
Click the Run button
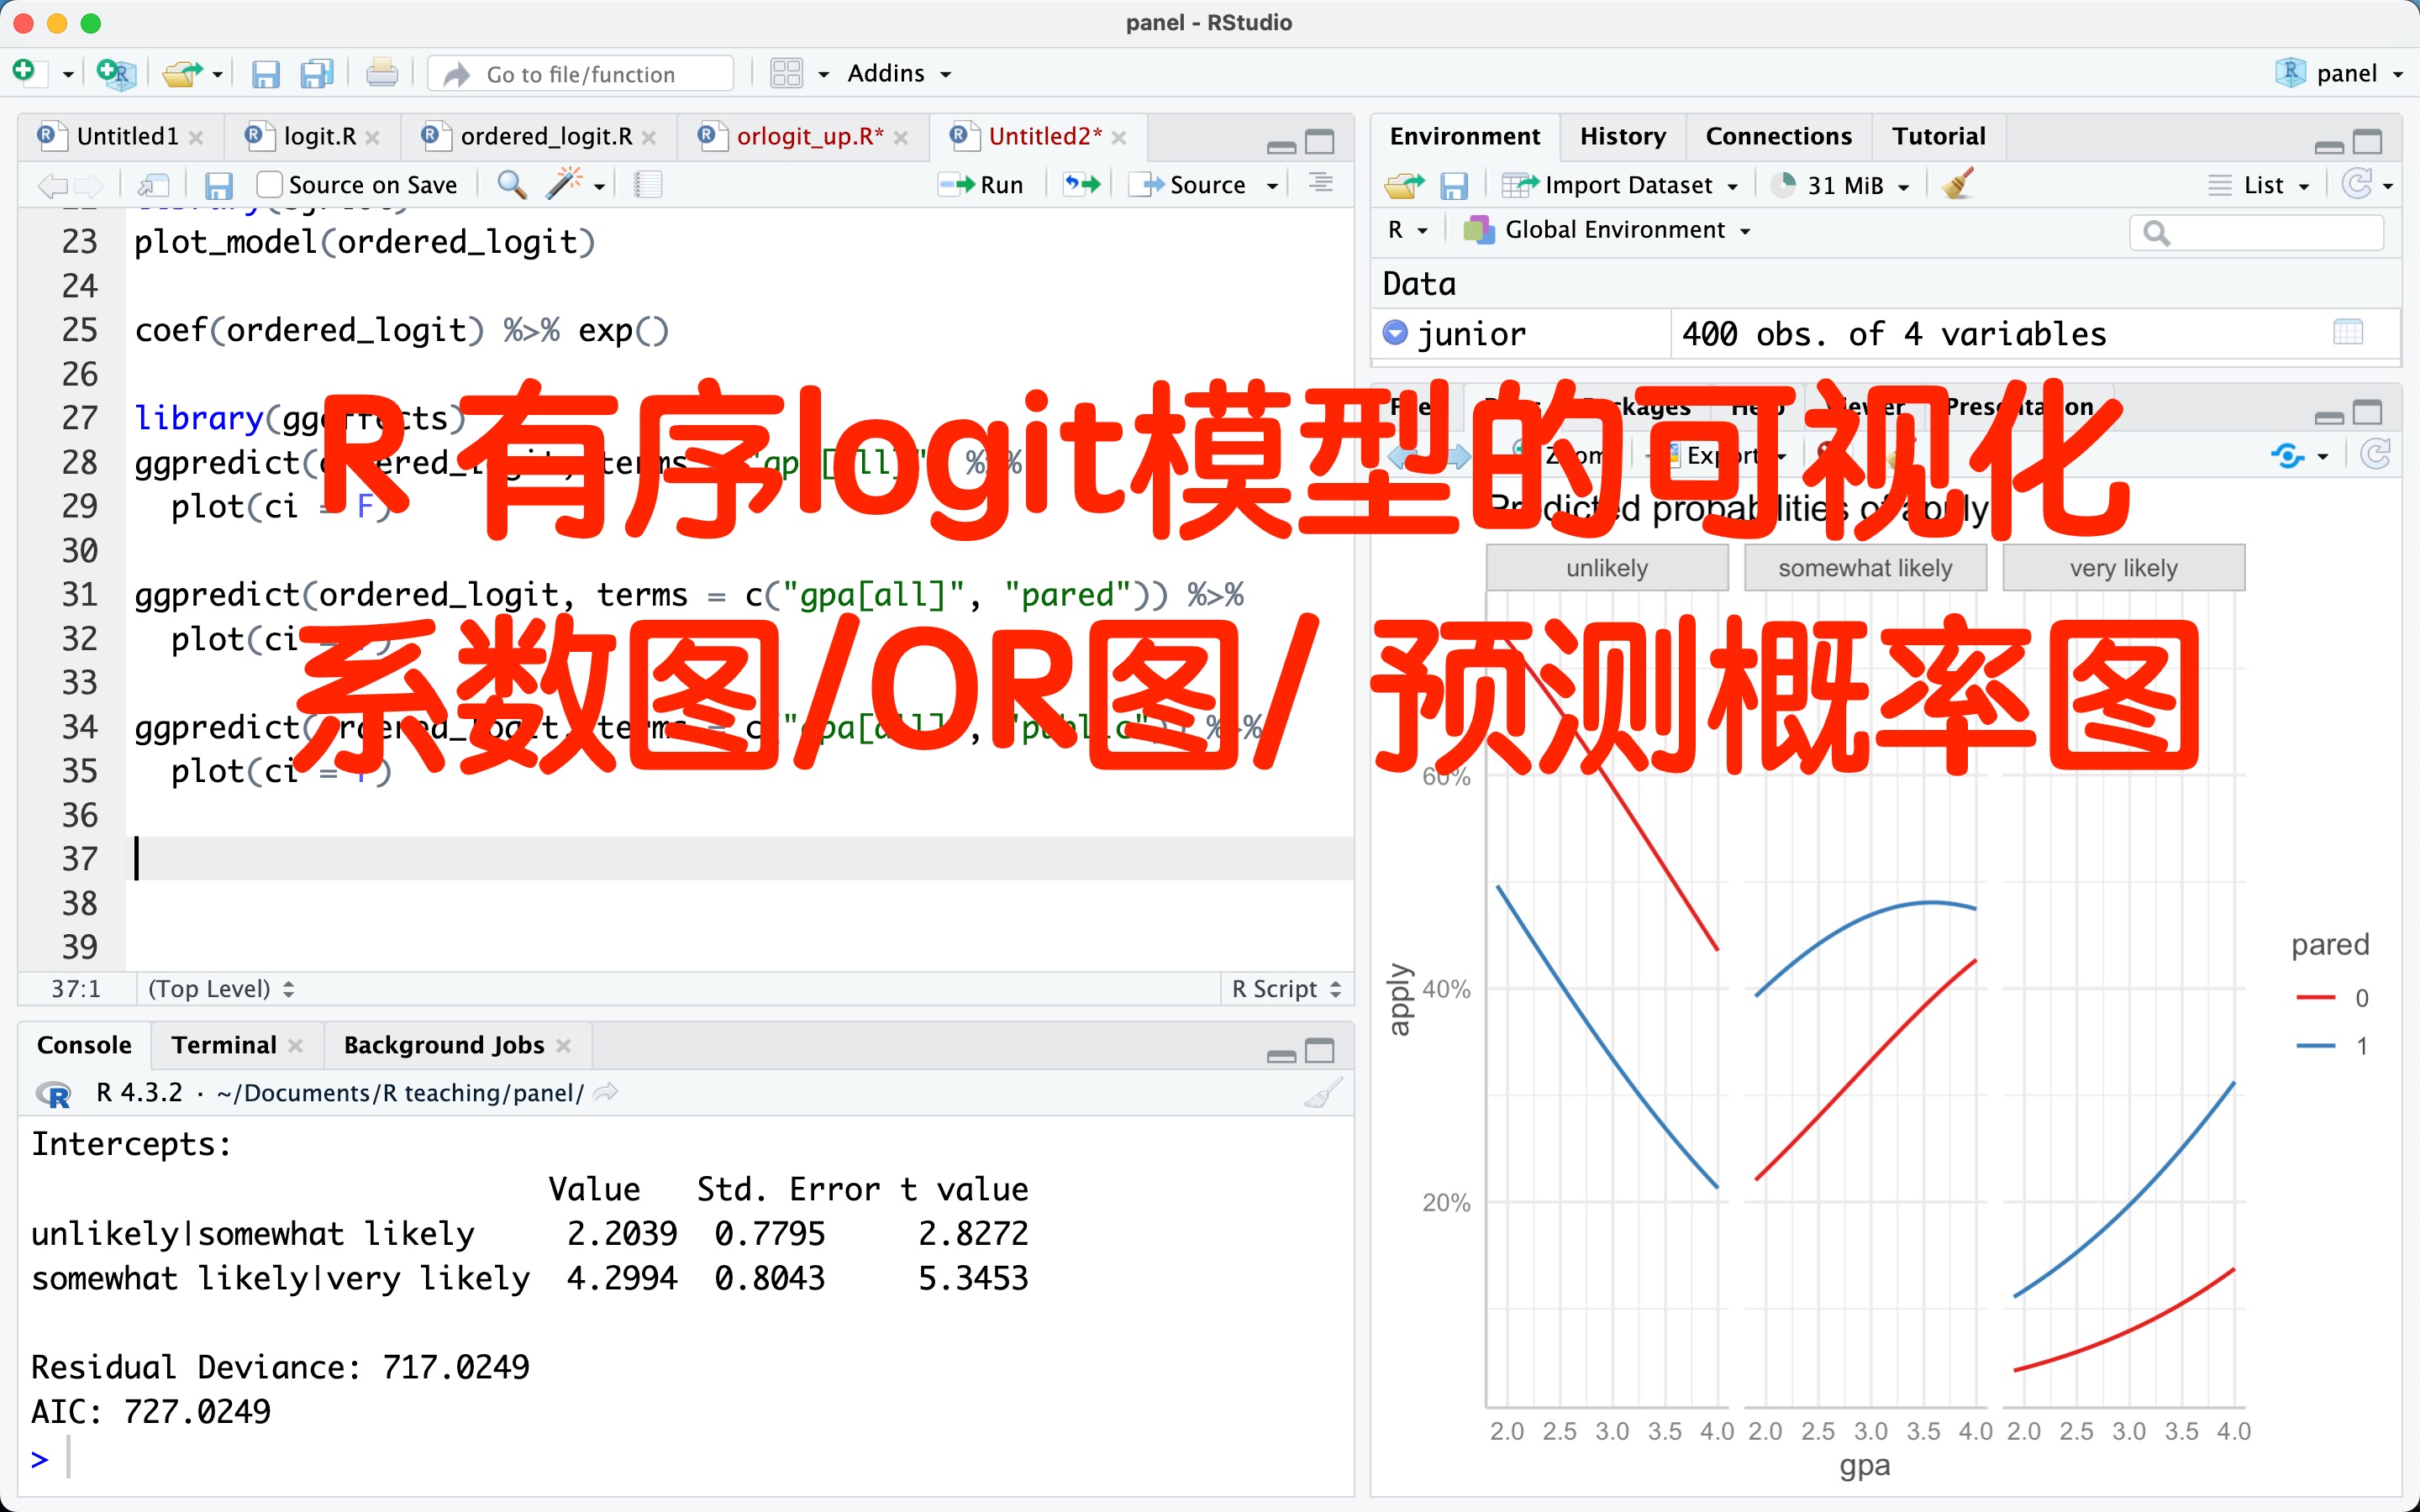(x=982, y=185)
